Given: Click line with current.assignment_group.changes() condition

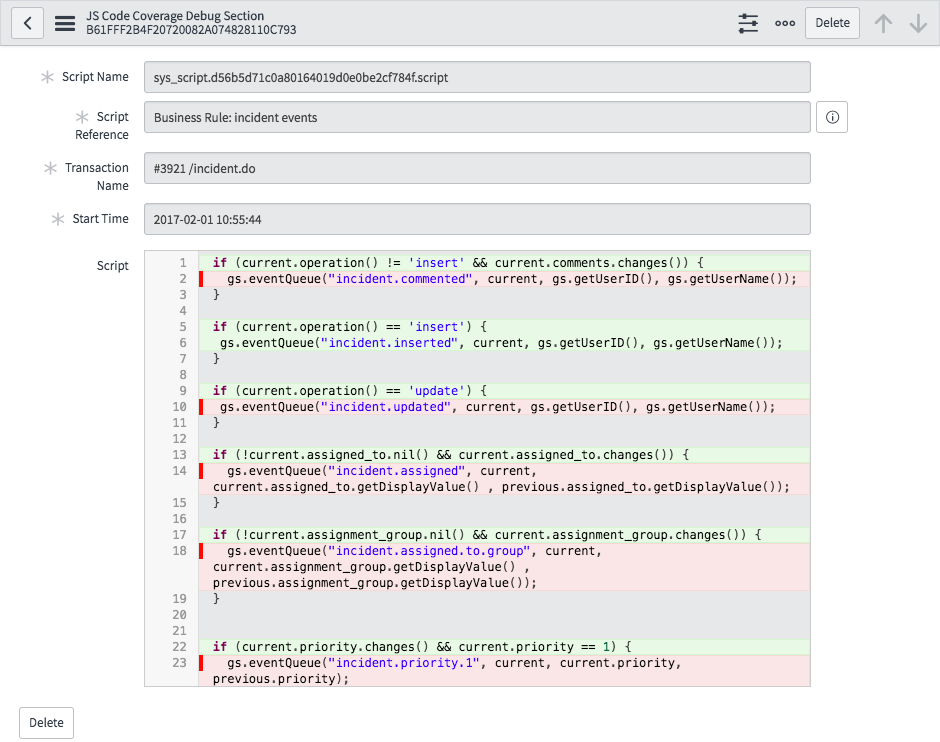Looking at the screenshot, I should point(504,535).
